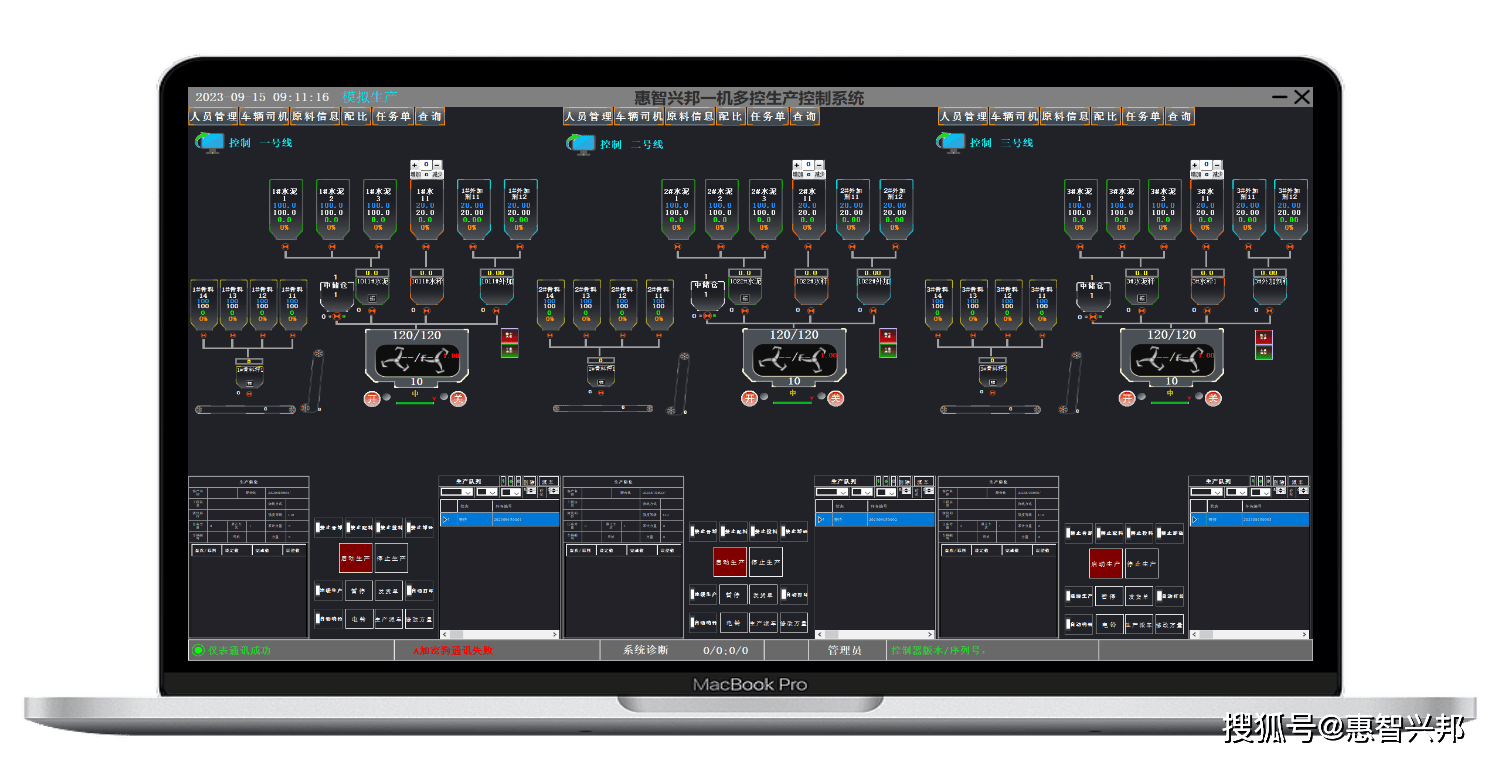Click the line three control monitor icon
The height and width of the screenshot is (761, 1502).
click(950, 143)
